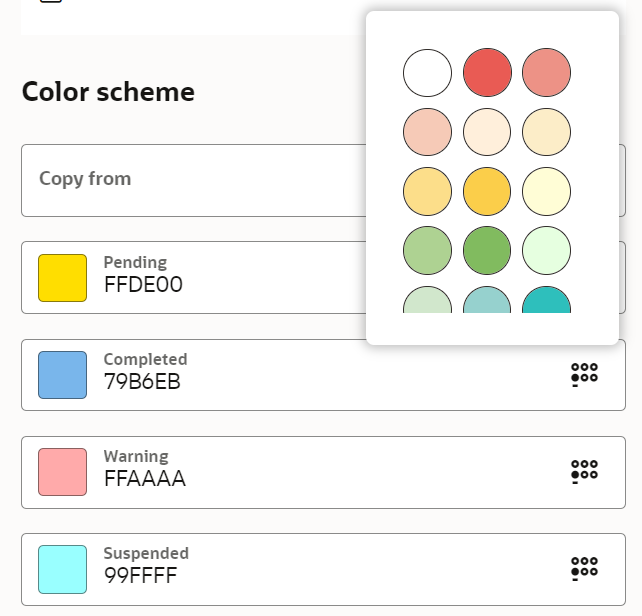Pick the salmon pink circle beside red
642x616 pixels.
pyautogui.click(x=547, y=73)
